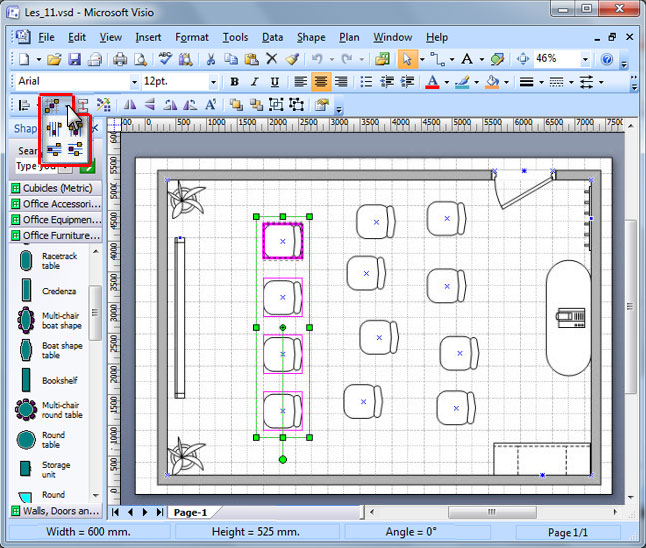Align text to the left
The height and width of the screenshot is (548, 646).
click(300, 82)
